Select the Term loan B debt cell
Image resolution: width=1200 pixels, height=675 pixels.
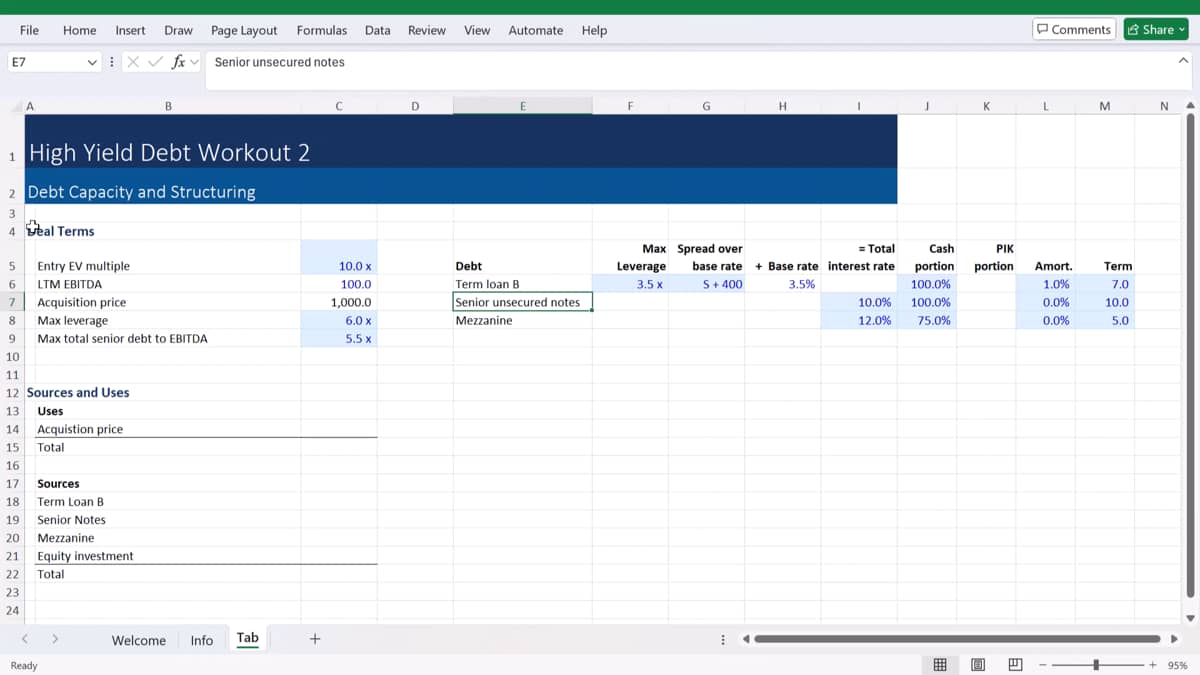522,284
